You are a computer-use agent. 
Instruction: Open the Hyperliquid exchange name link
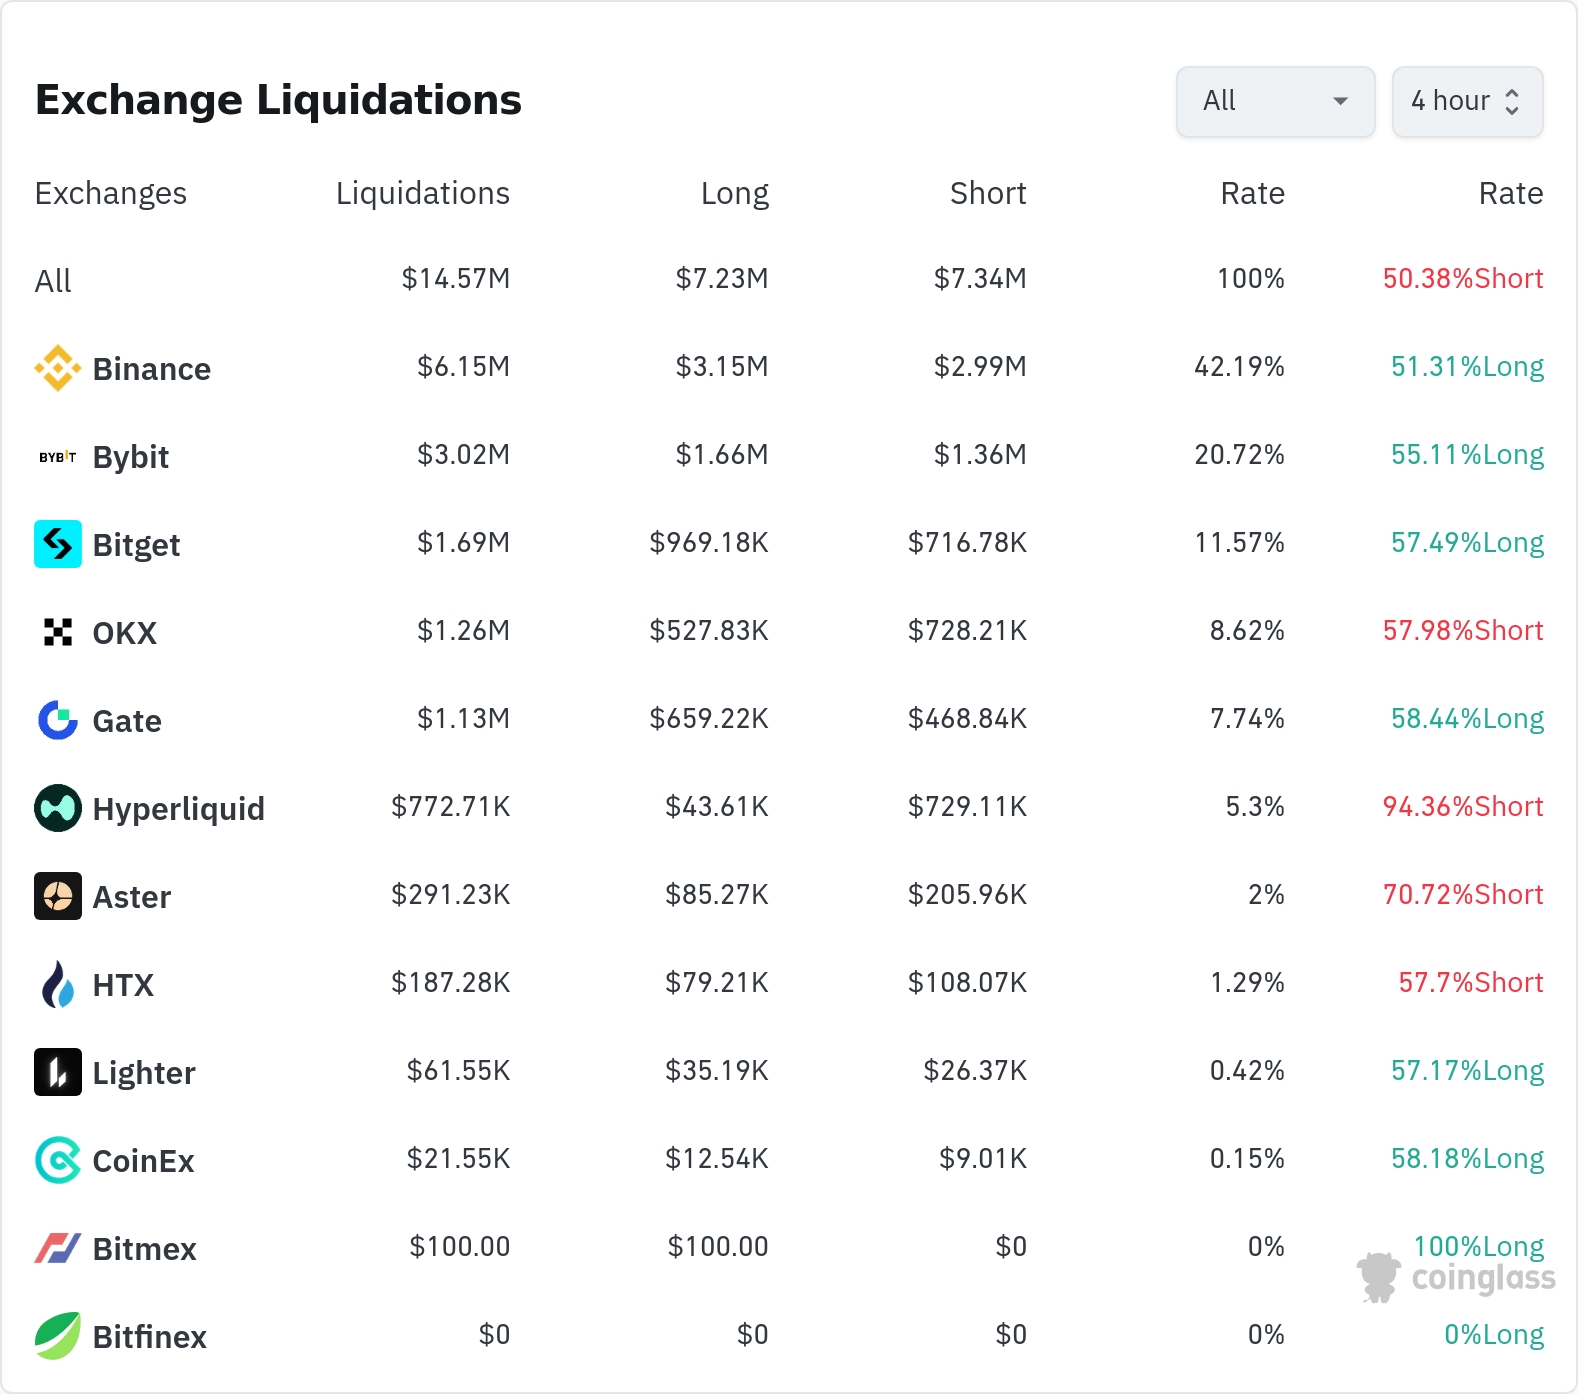coord(178,809)
